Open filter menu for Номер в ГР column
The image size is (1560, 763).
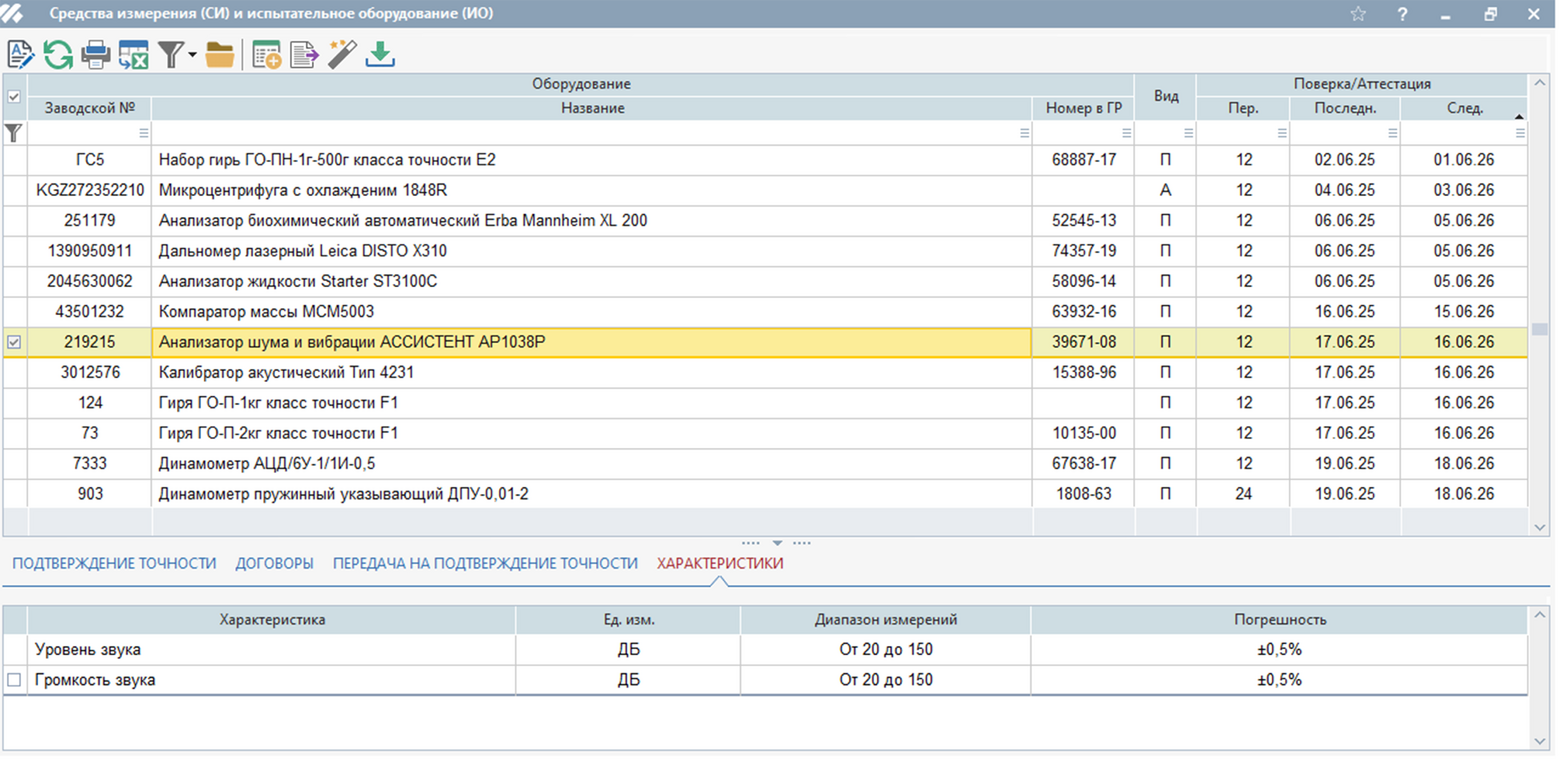click(1126, 132)
